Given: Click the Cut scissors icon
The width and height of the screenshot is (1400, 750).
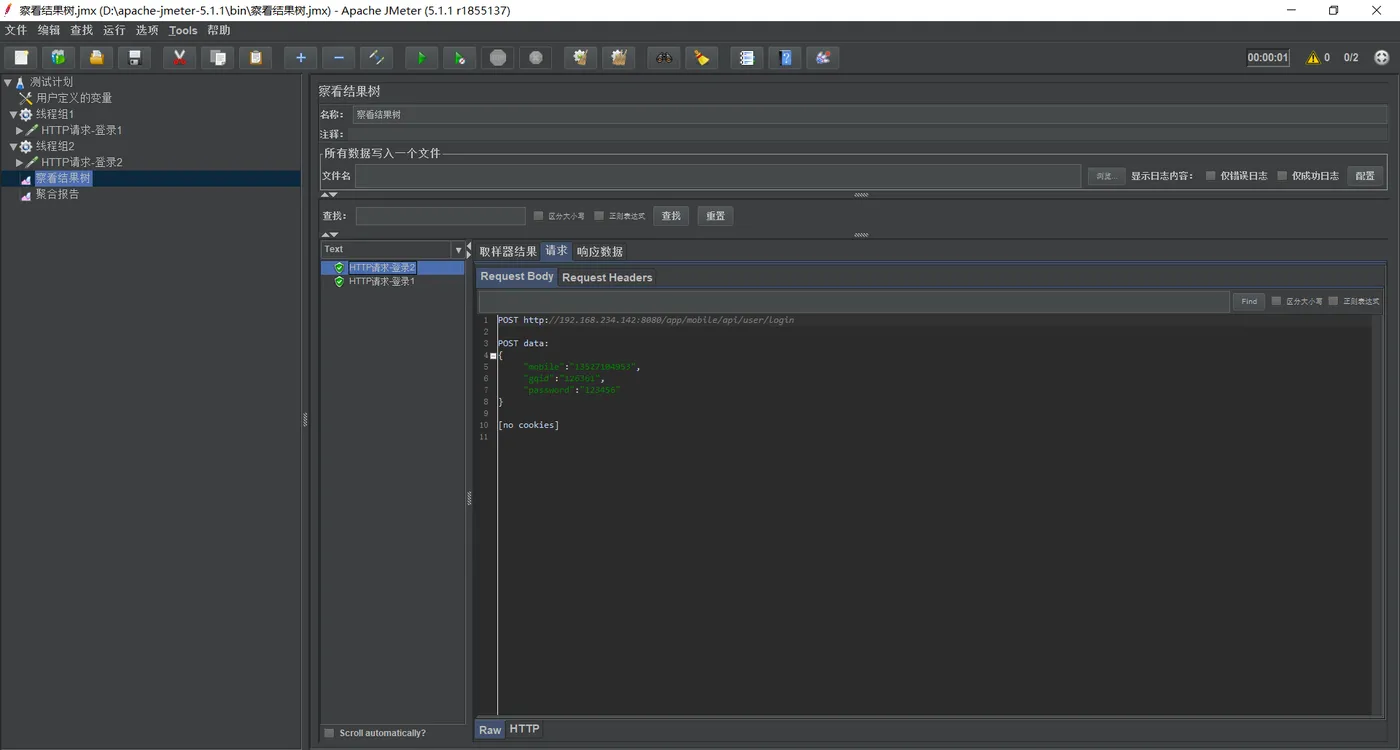Looking at the screenshot, I should [179, 57].
